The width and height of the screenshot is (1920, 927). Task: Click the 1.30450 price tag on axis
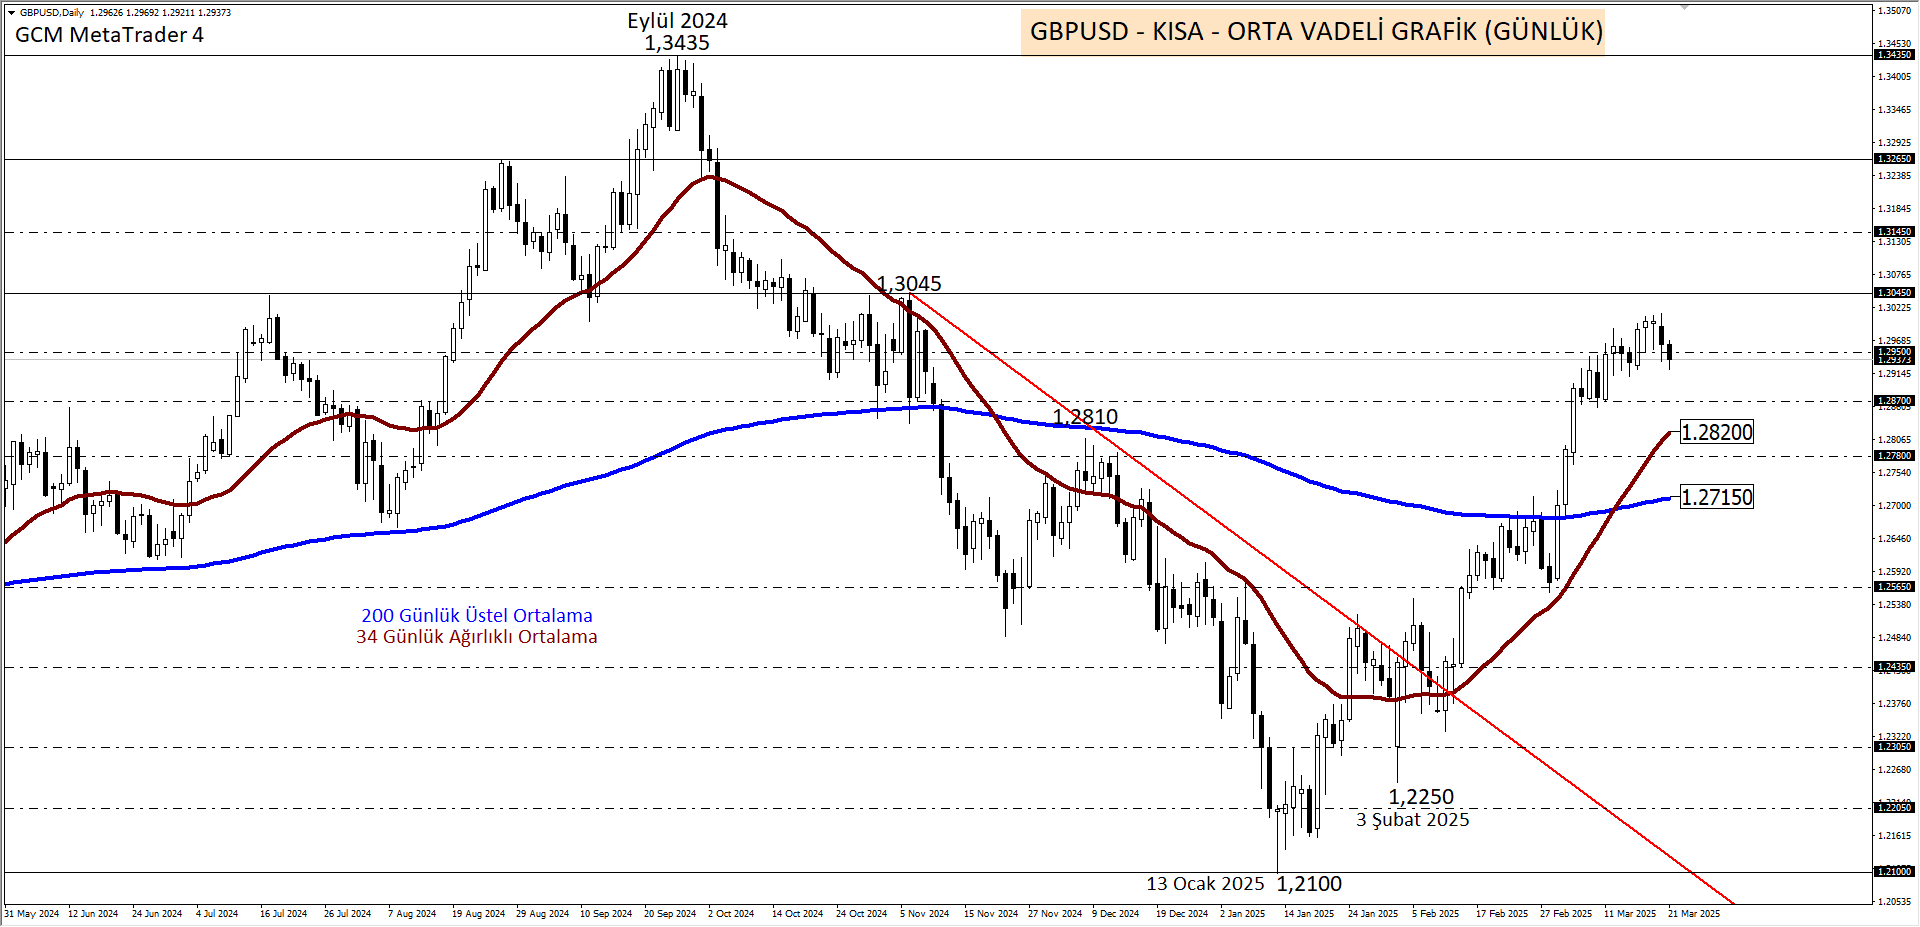click(x=1894, y=293)
